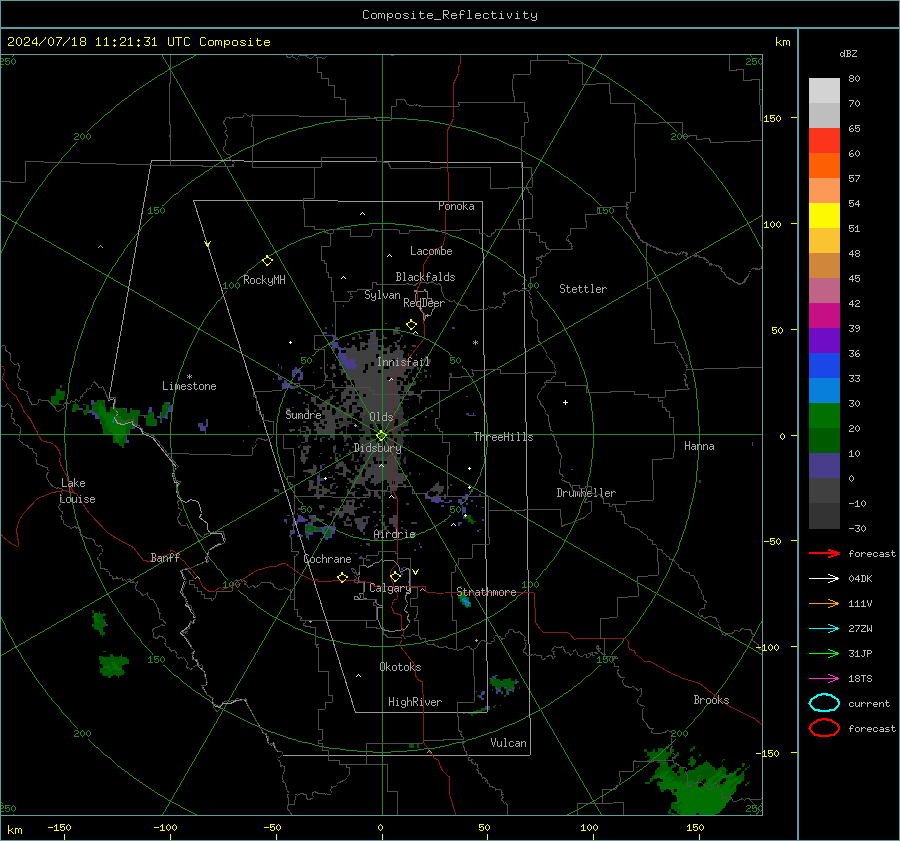Click the Drumheller label

click(x=586, y=493)
